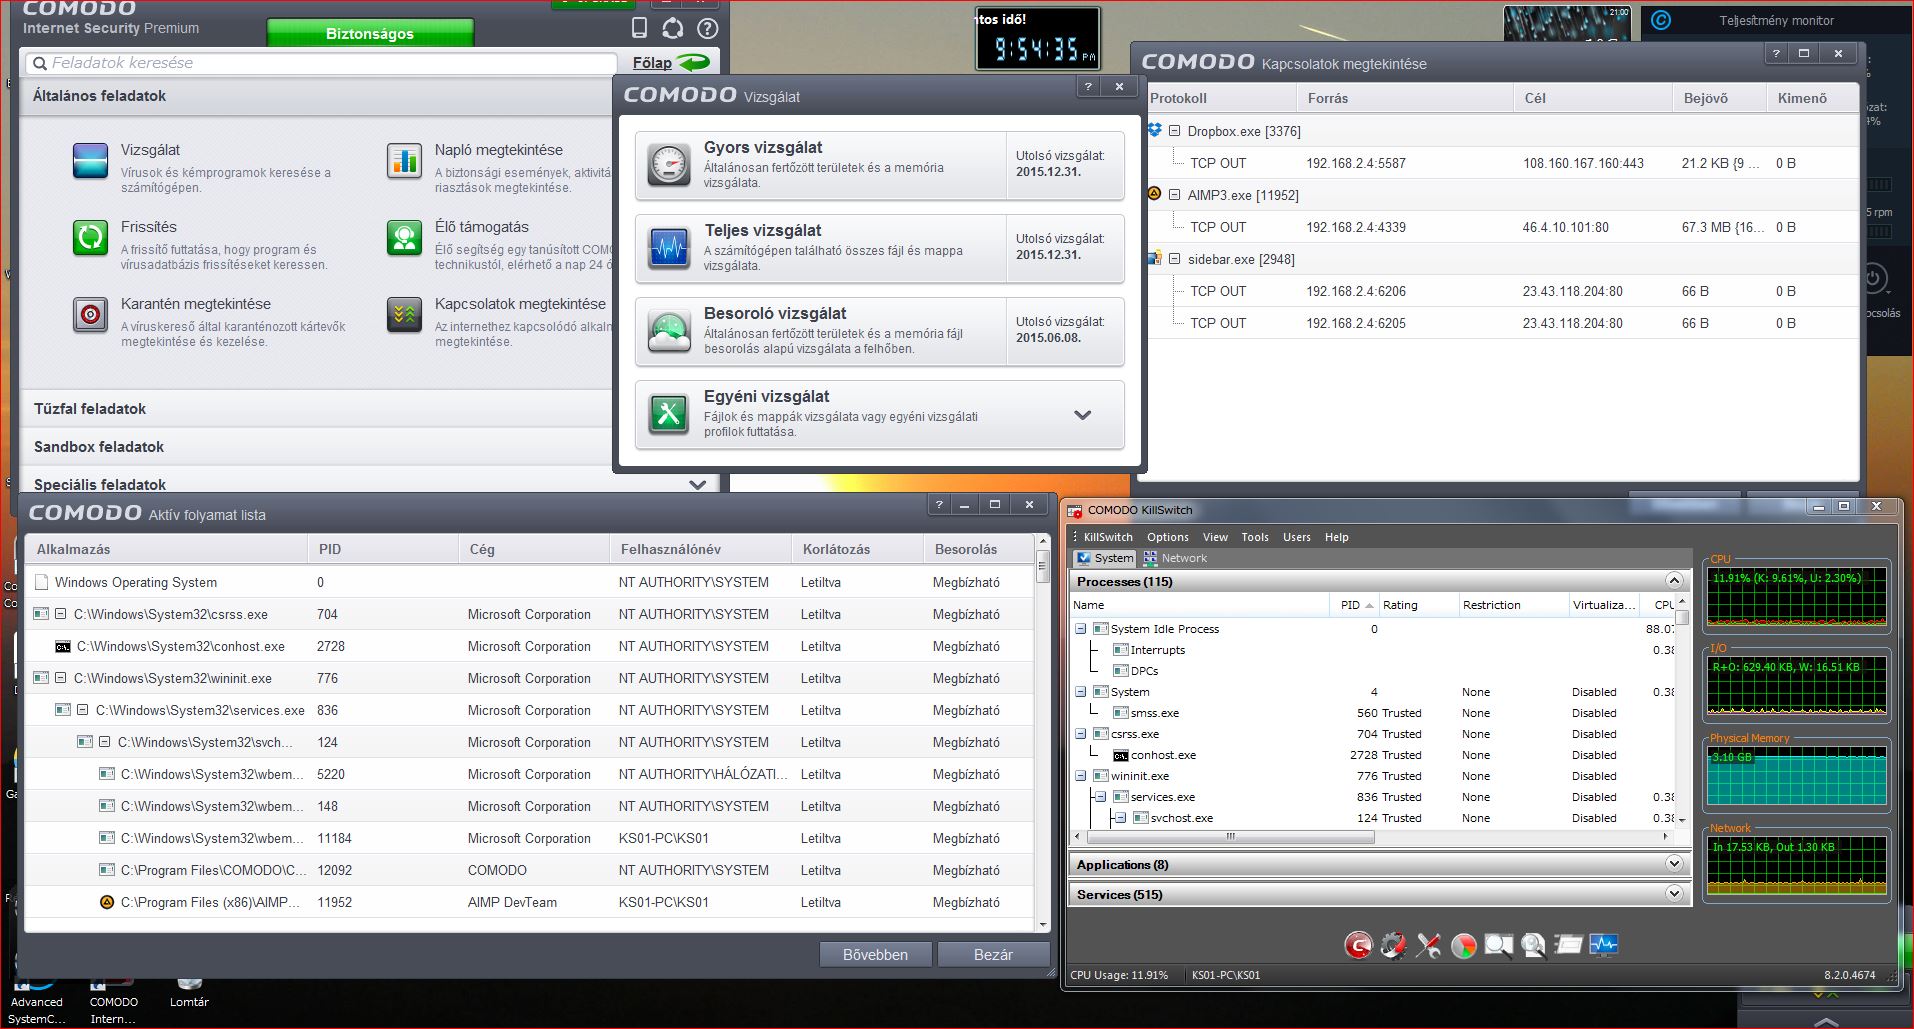The height and width of the screenshot is (1029, 1914).
Task: Click the Bővebben button
Action: pos(875,955)
